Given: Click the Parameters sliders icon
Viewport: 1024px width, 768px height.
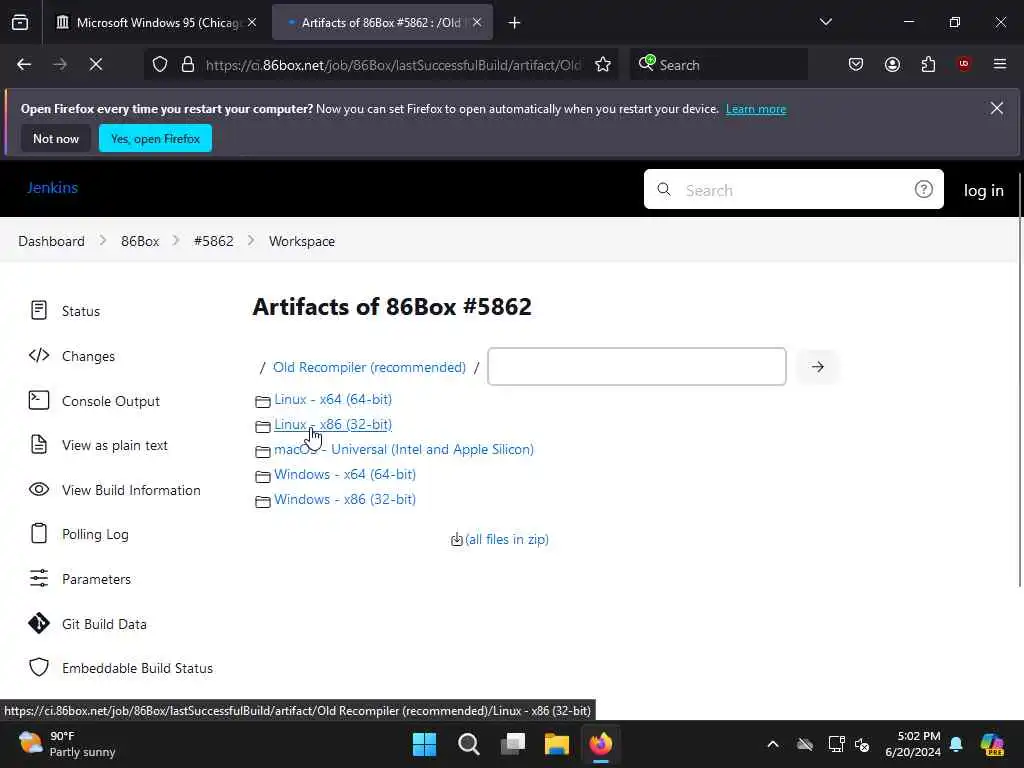Looking at the screenshot, I should tap(39, 578).
